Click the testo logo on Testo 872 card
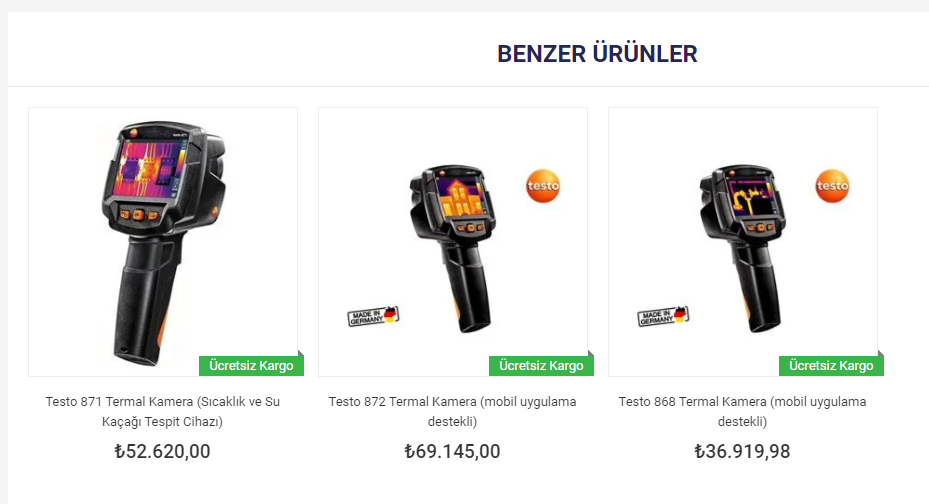Screen dimensions: 929x504 (x=543, y=186)
